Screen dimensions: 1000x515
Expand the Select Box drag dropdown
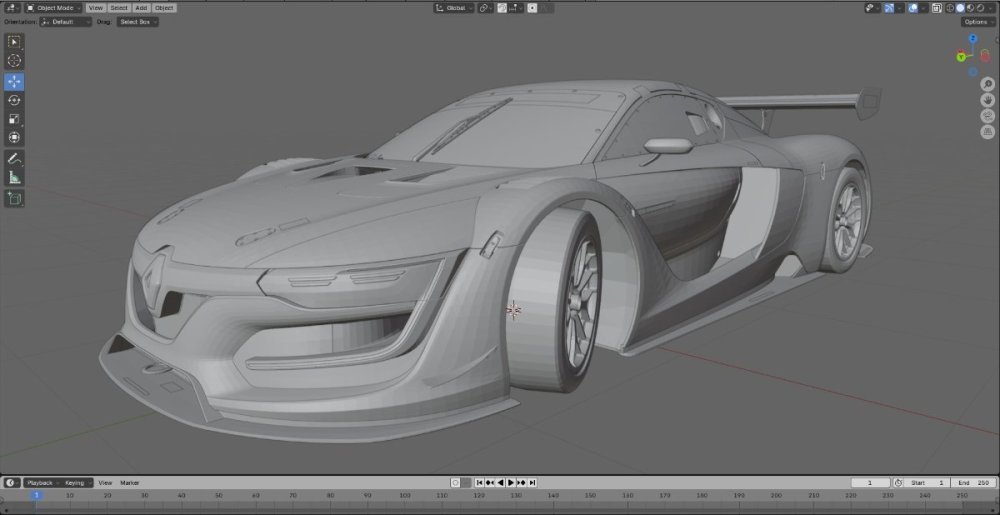137,21
